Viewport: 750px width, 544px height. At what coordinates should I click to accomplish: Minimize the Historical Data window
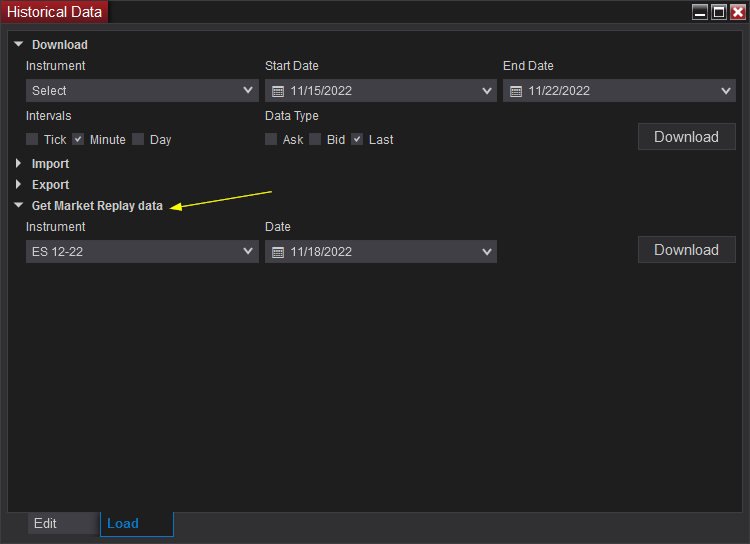click(x=700, y=12)
